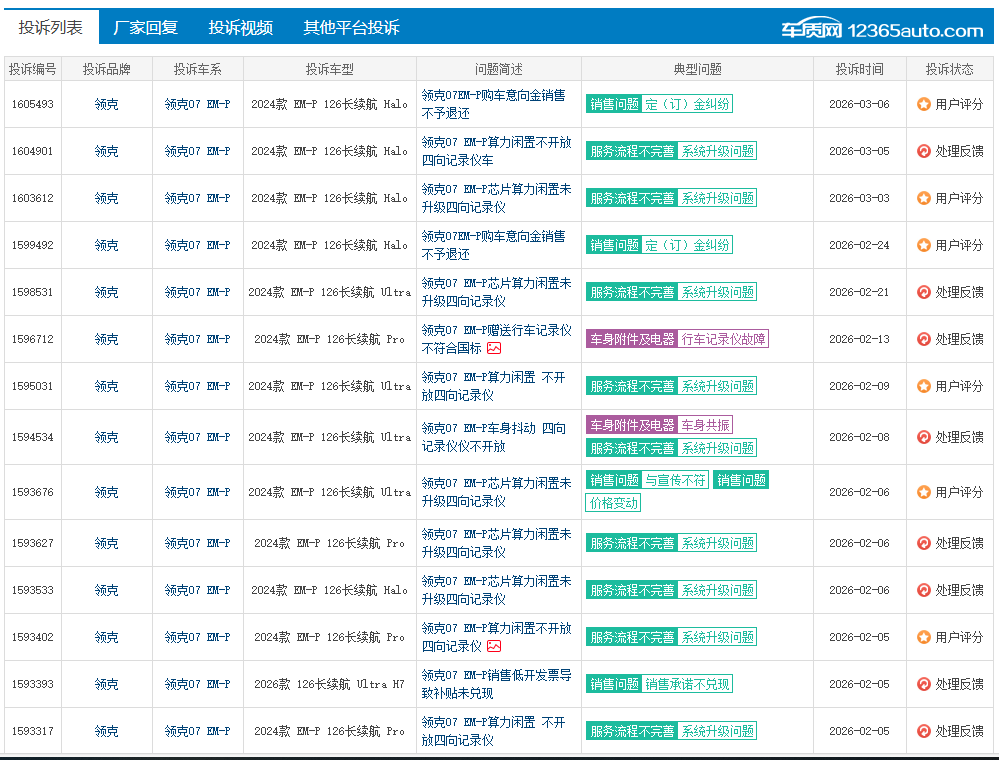Open complaint 领克07 EM-P车身抖动 四向记录仪仪不开放
The width and height of the screenshot is (999, 760).
tap(493, 437)
